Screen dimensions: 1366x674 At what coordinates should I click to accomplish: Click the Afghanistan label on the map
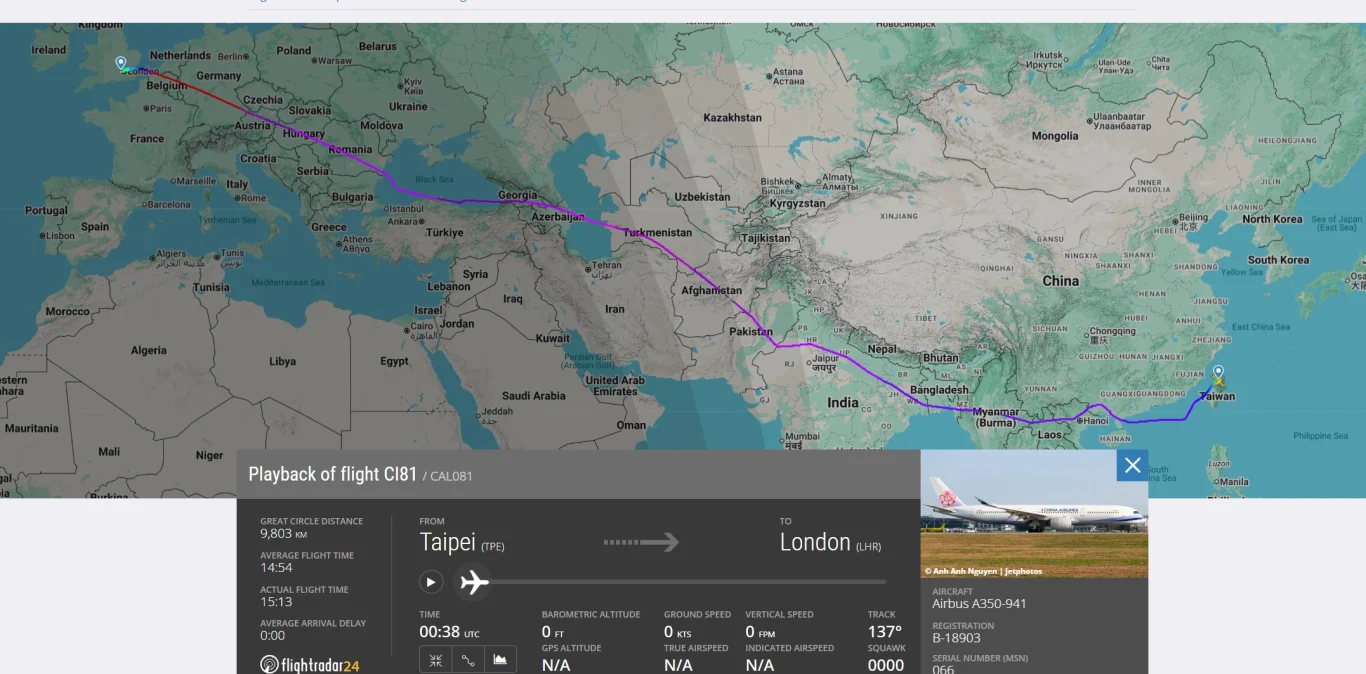(x=710, y=291)
